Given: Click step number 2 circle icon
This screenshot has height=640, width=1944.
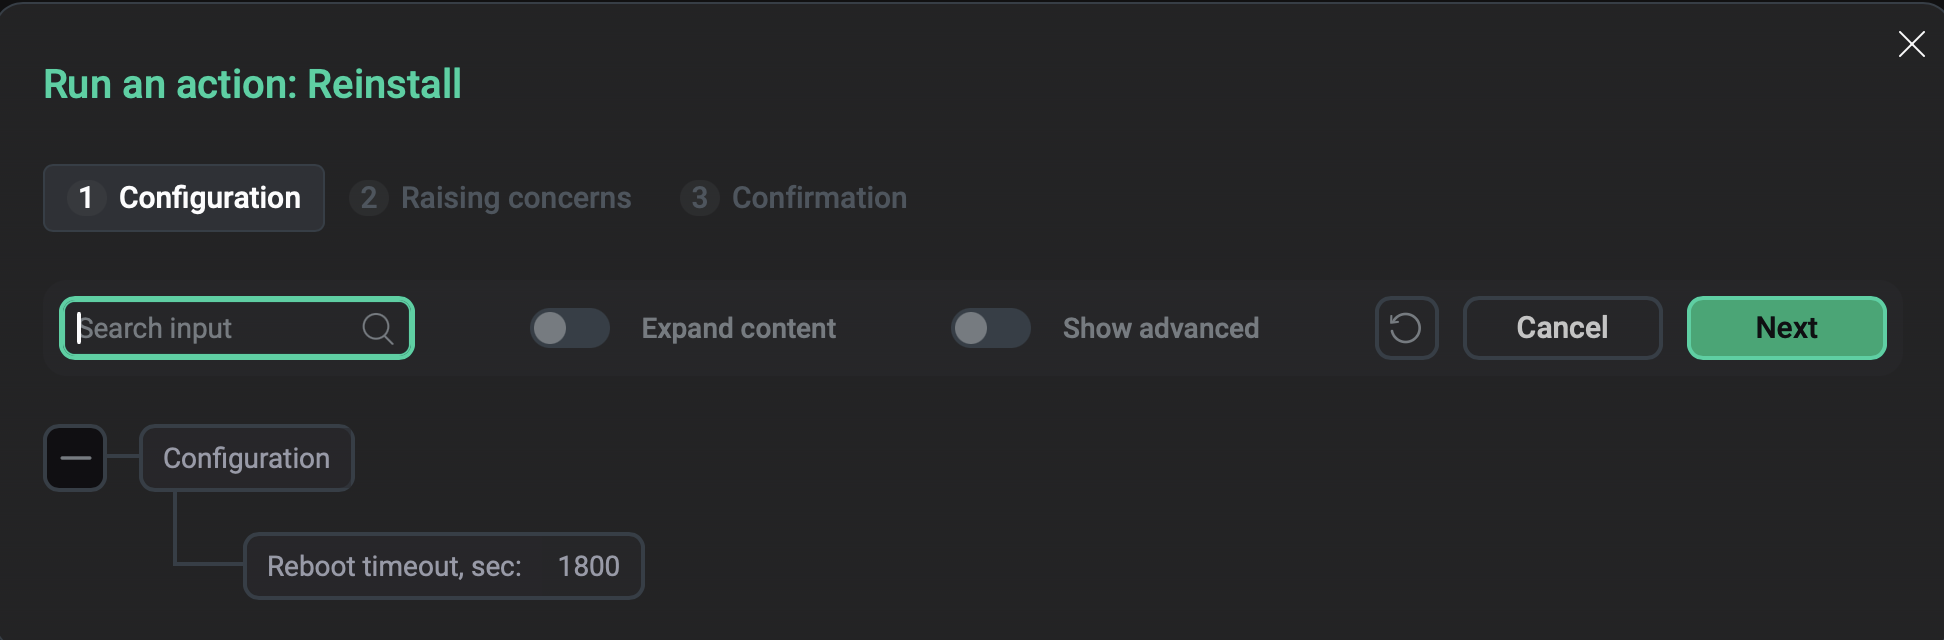Looking at the screenshot, I should 368,197.
